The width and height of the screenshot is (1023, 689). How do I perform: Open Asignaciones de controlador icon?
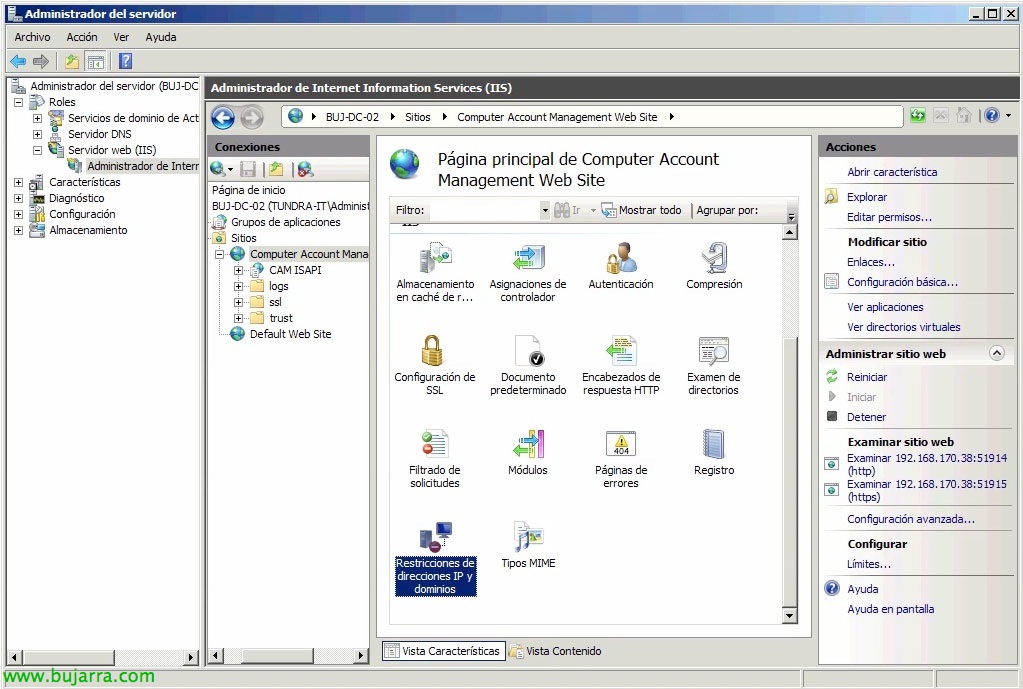coord(528,273)
